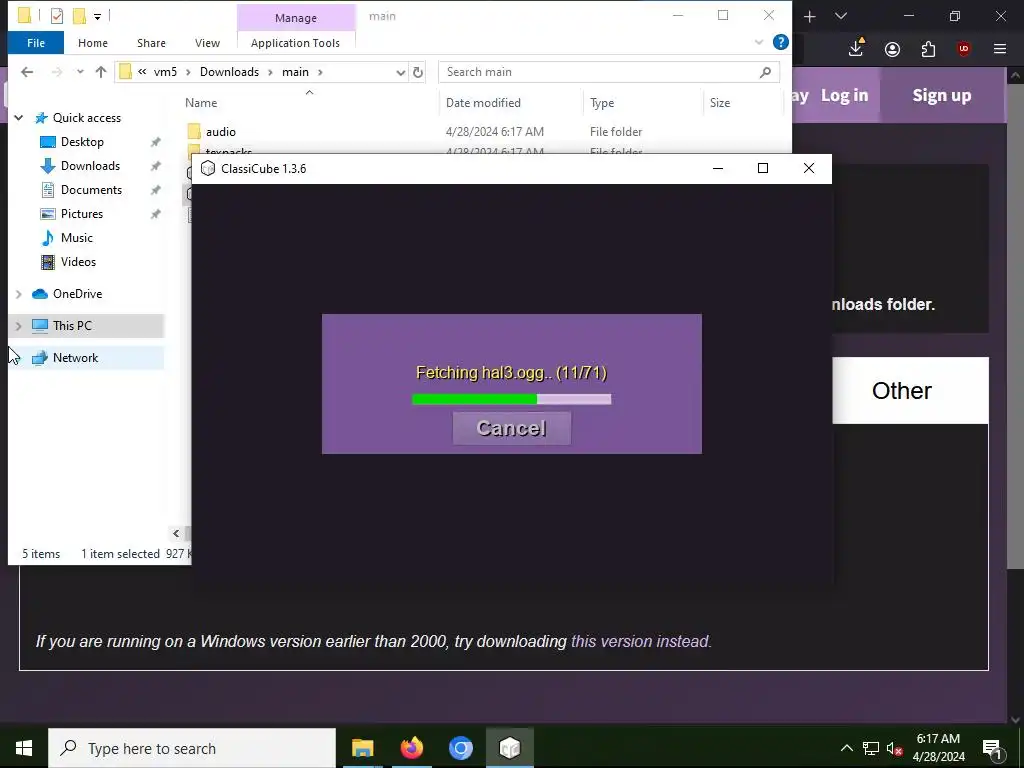Open the View ribbon tab

(x=207, y=43)
